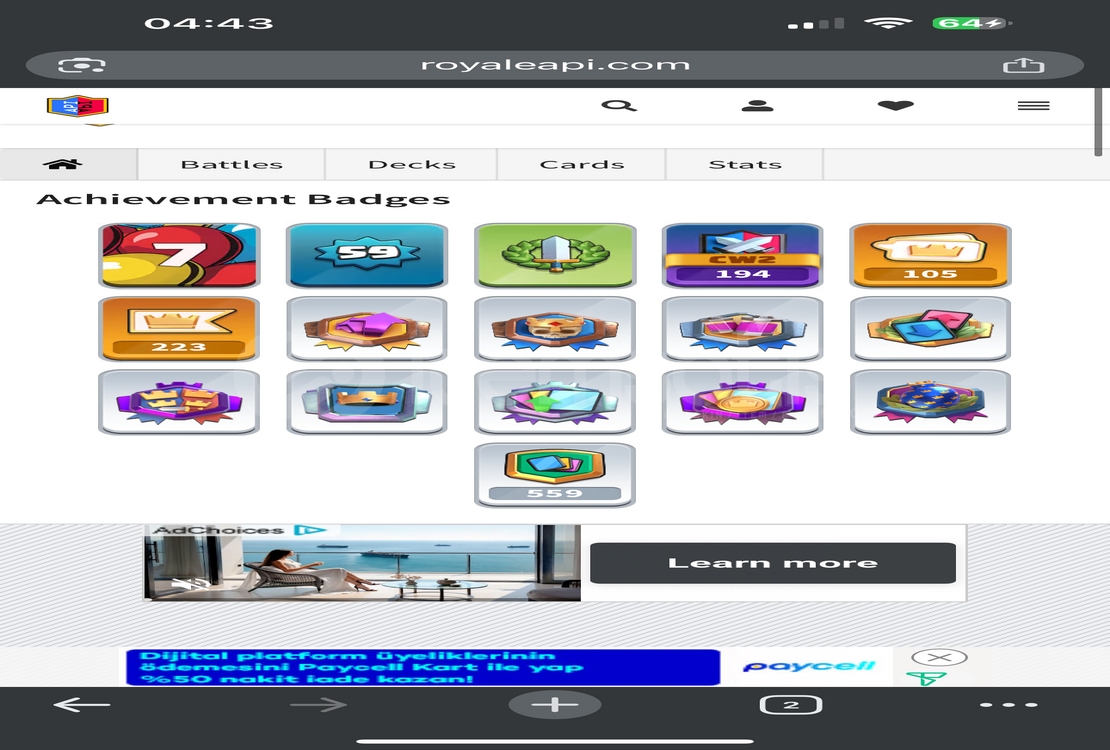This screenshot has height=750, width=1110.
Task: Tap the card collection badge 559
Action: pos(555,475)
